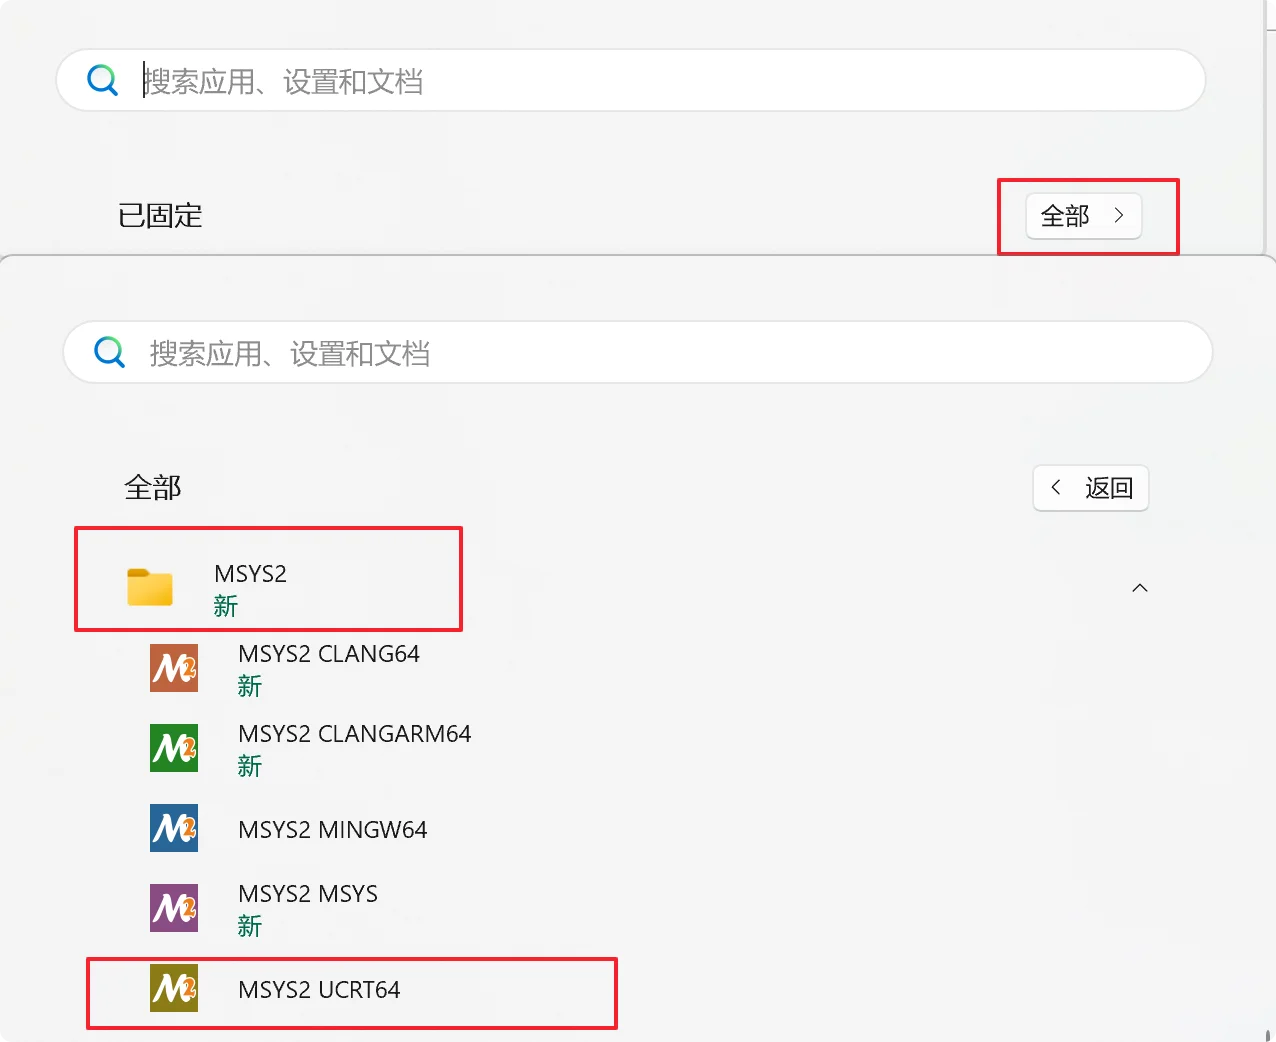This screenshot has height=1042, width=1276.
Task: Focus the lower 搜索应用、设置和文档 search field
Action: 638,352
